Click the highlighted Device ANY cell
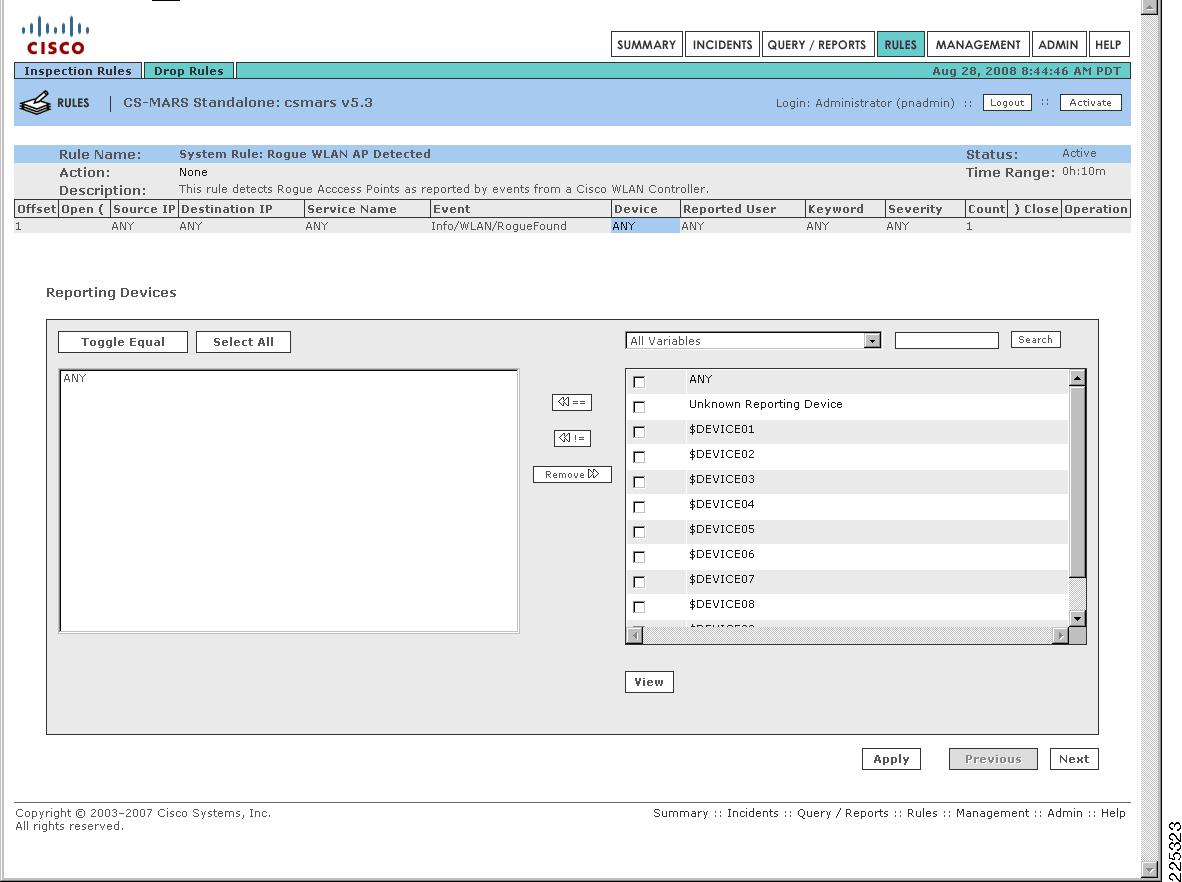 tap(645, 226)
